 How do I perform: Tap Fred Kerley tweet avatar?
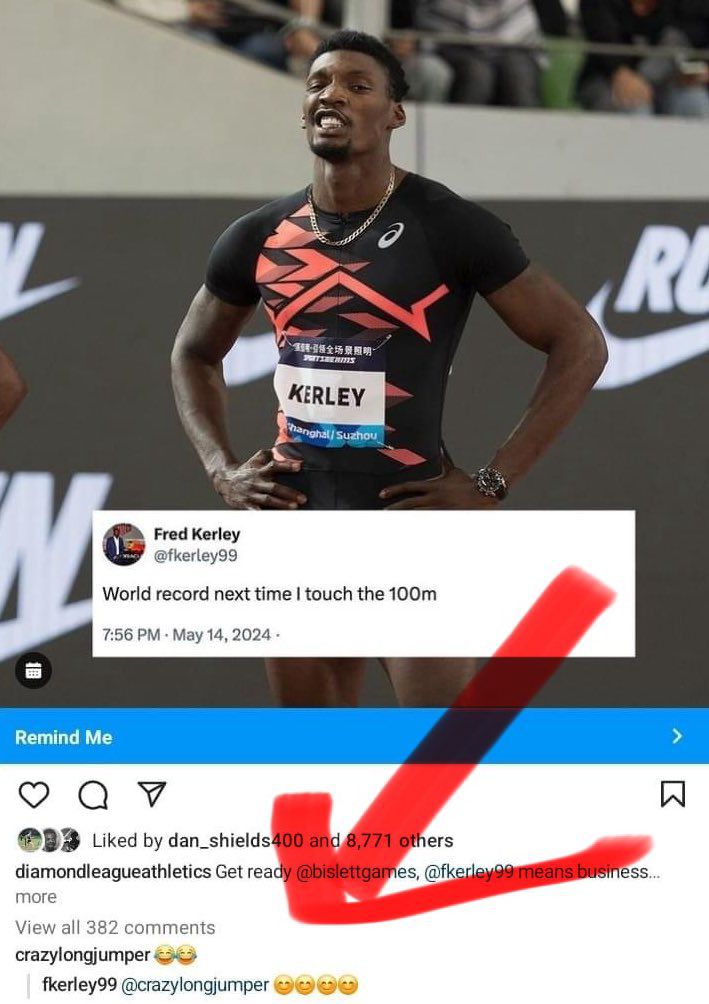click(124, 544)
